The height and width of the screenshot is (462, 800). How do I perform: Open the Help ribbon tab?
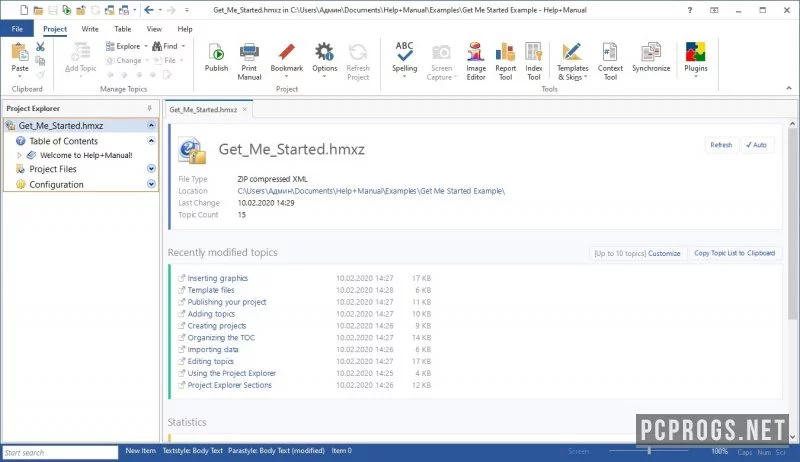click(x=185, y=29)
